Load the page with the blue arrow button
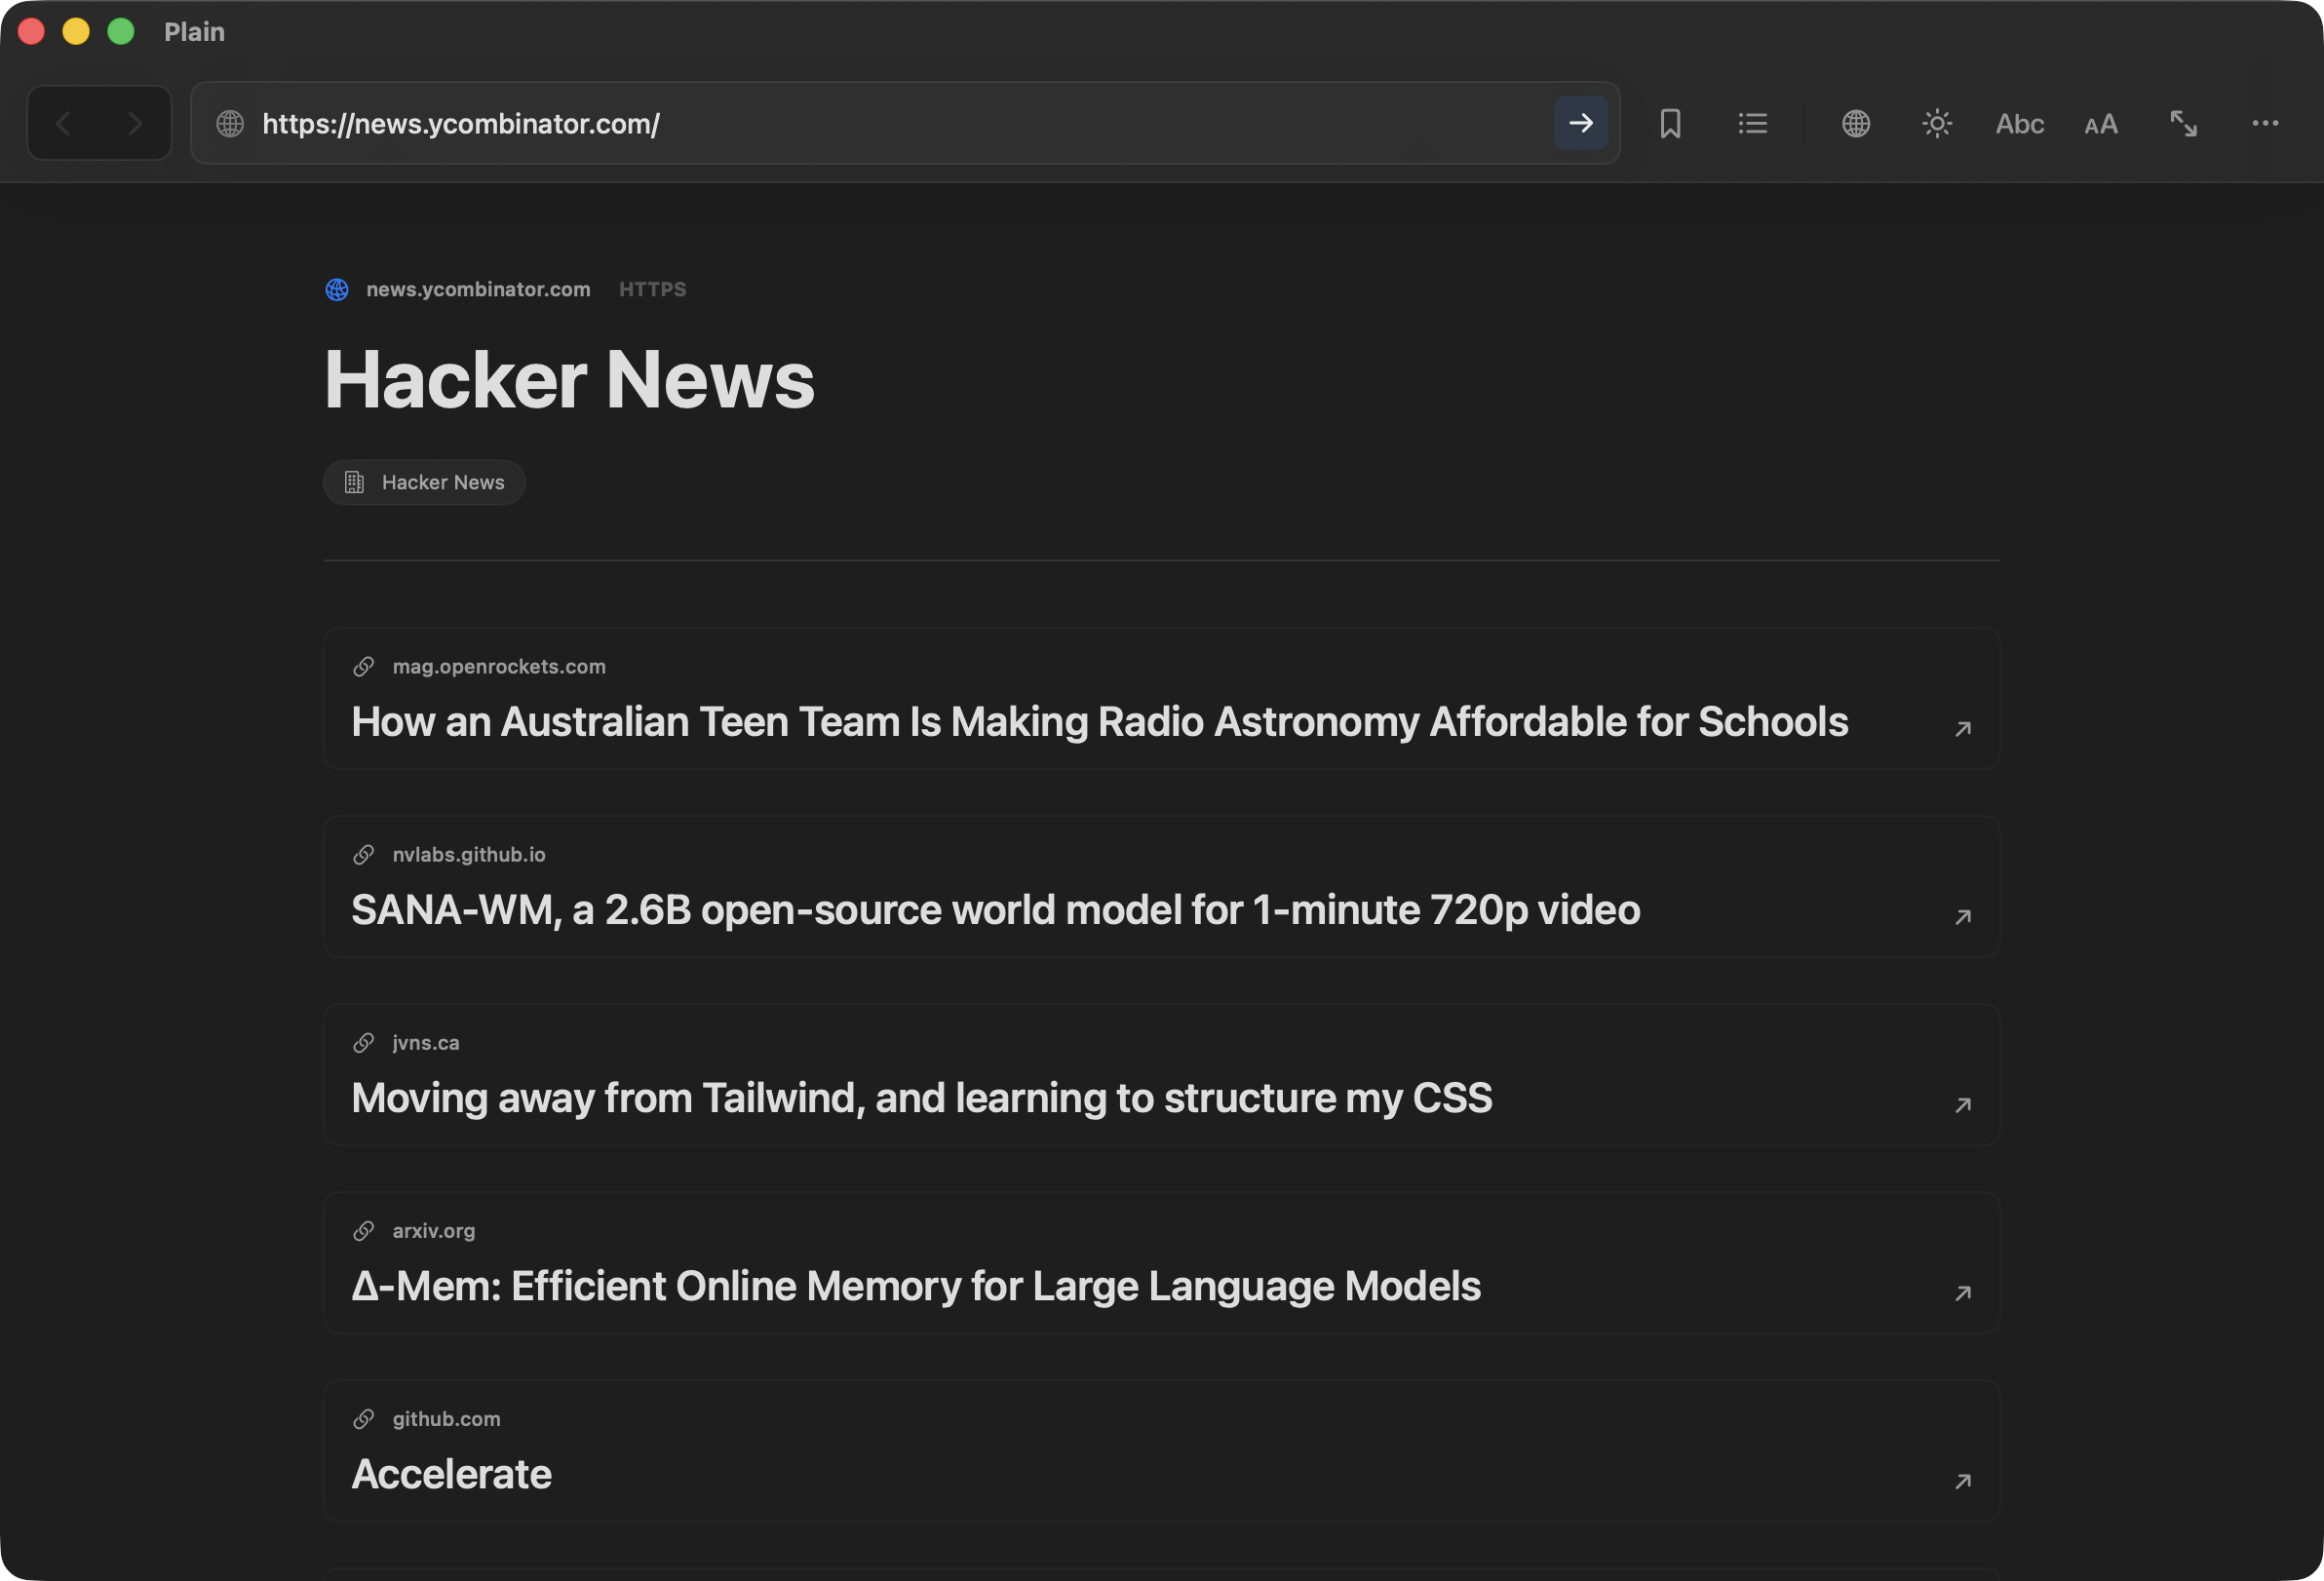 [1580, 123]
